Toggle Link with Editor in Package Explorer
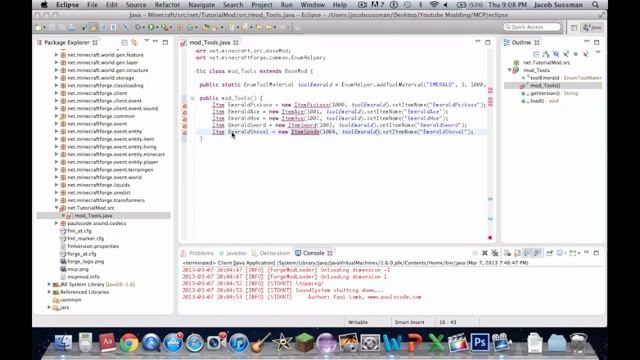This screenshot has height=360, width=640. pos(134,42)
